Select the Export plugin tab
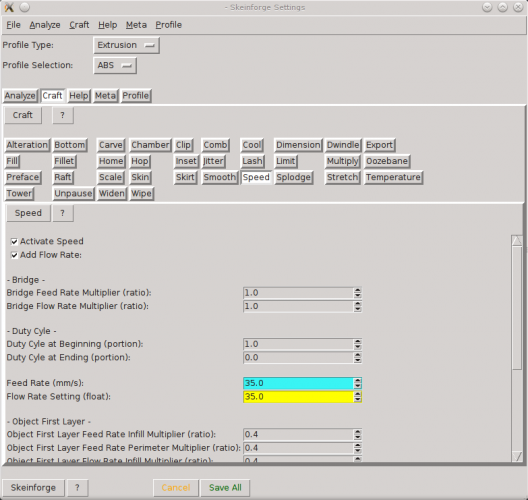The height and width of the screenshot is (500, 528). [x=380, y=145]
